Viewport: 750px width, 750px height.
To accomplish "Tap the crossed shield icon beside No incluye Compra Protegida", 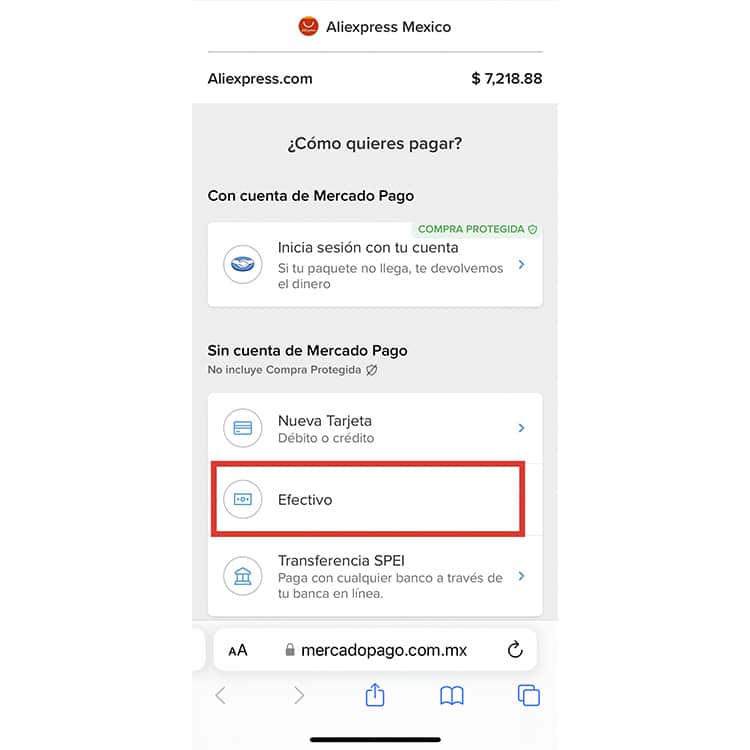I will [x=372, y=370].
